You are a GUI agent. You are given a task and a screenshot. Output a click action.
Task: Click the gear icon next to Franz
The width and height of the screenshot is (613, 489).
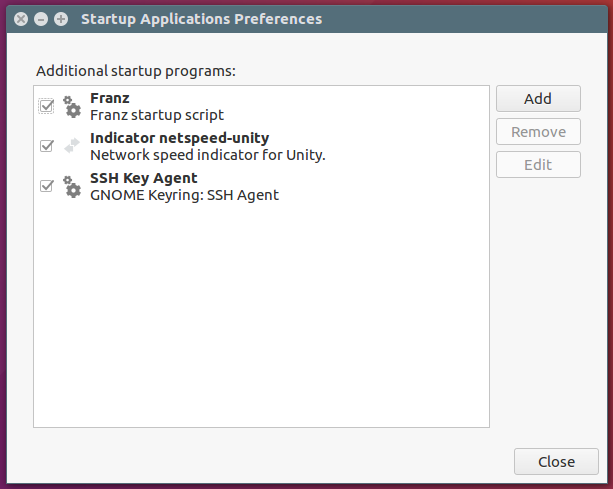[72, 106]
